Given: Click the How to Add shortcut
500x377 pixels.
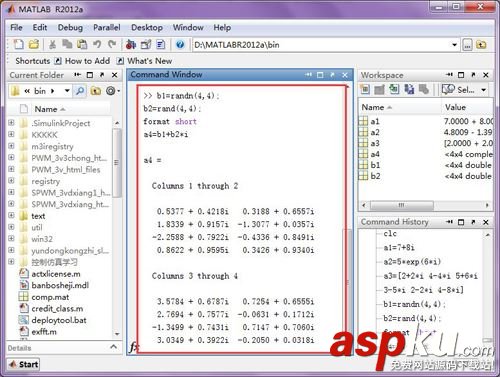Looking at the screenshot, I should pos(82,61).
